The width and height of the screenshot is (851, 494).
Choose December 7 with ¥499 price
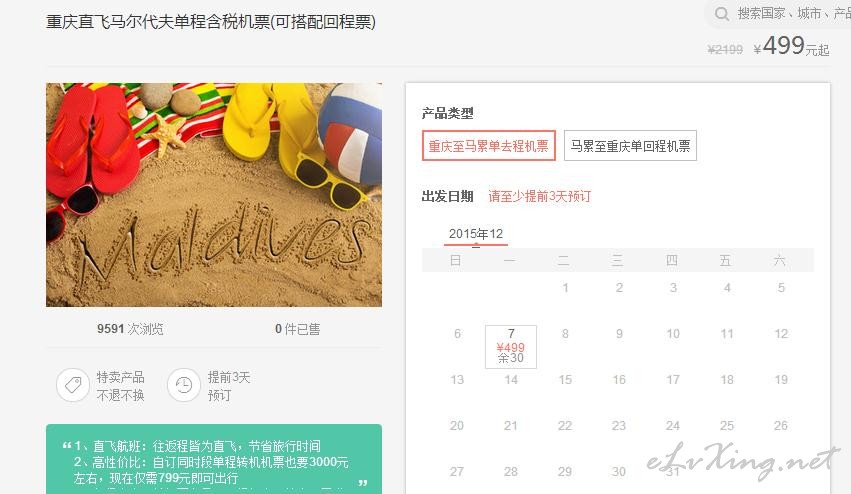(x=511, y=346)
